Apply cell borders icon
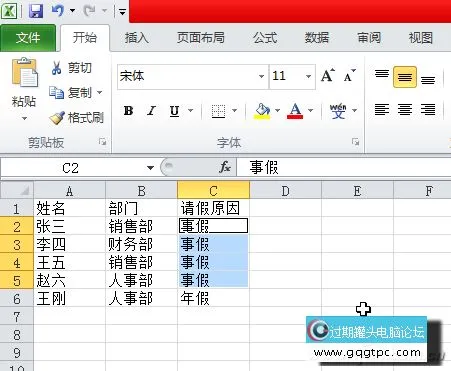The width and height of the screenshot is (451, 371). (x=218, y=111)
